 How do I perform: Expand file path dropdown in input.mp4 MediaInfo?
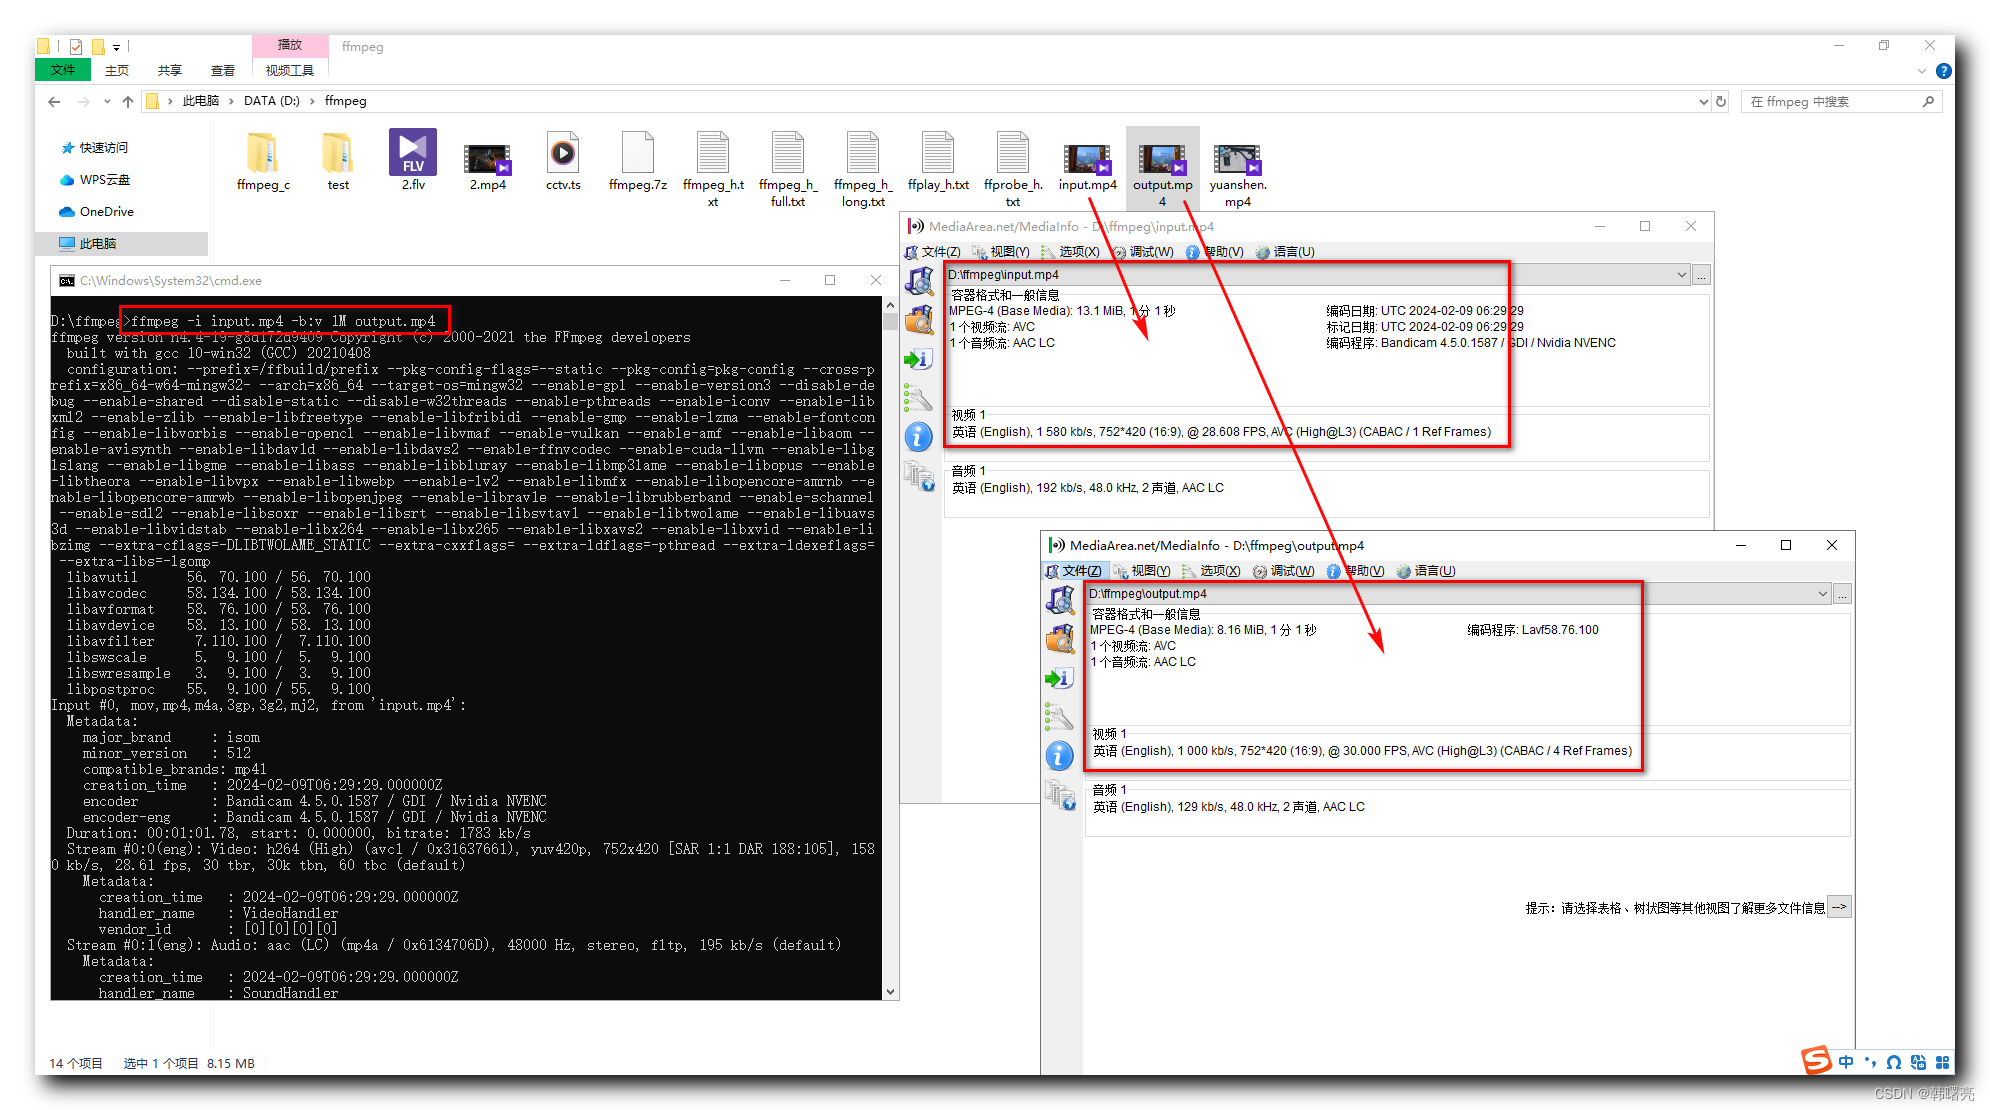(1682, 275)
